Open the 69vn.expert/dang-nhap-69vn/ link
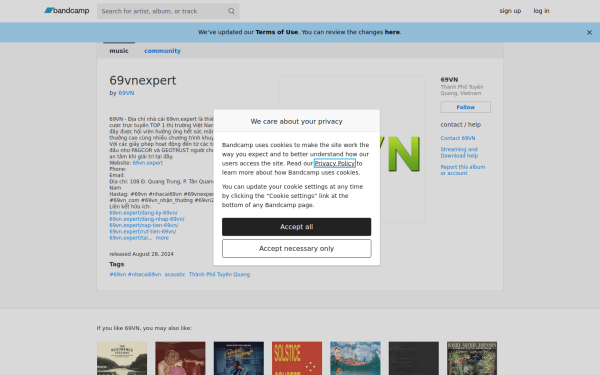The width and height of the screenshot is (600, 375). [147, 219]
